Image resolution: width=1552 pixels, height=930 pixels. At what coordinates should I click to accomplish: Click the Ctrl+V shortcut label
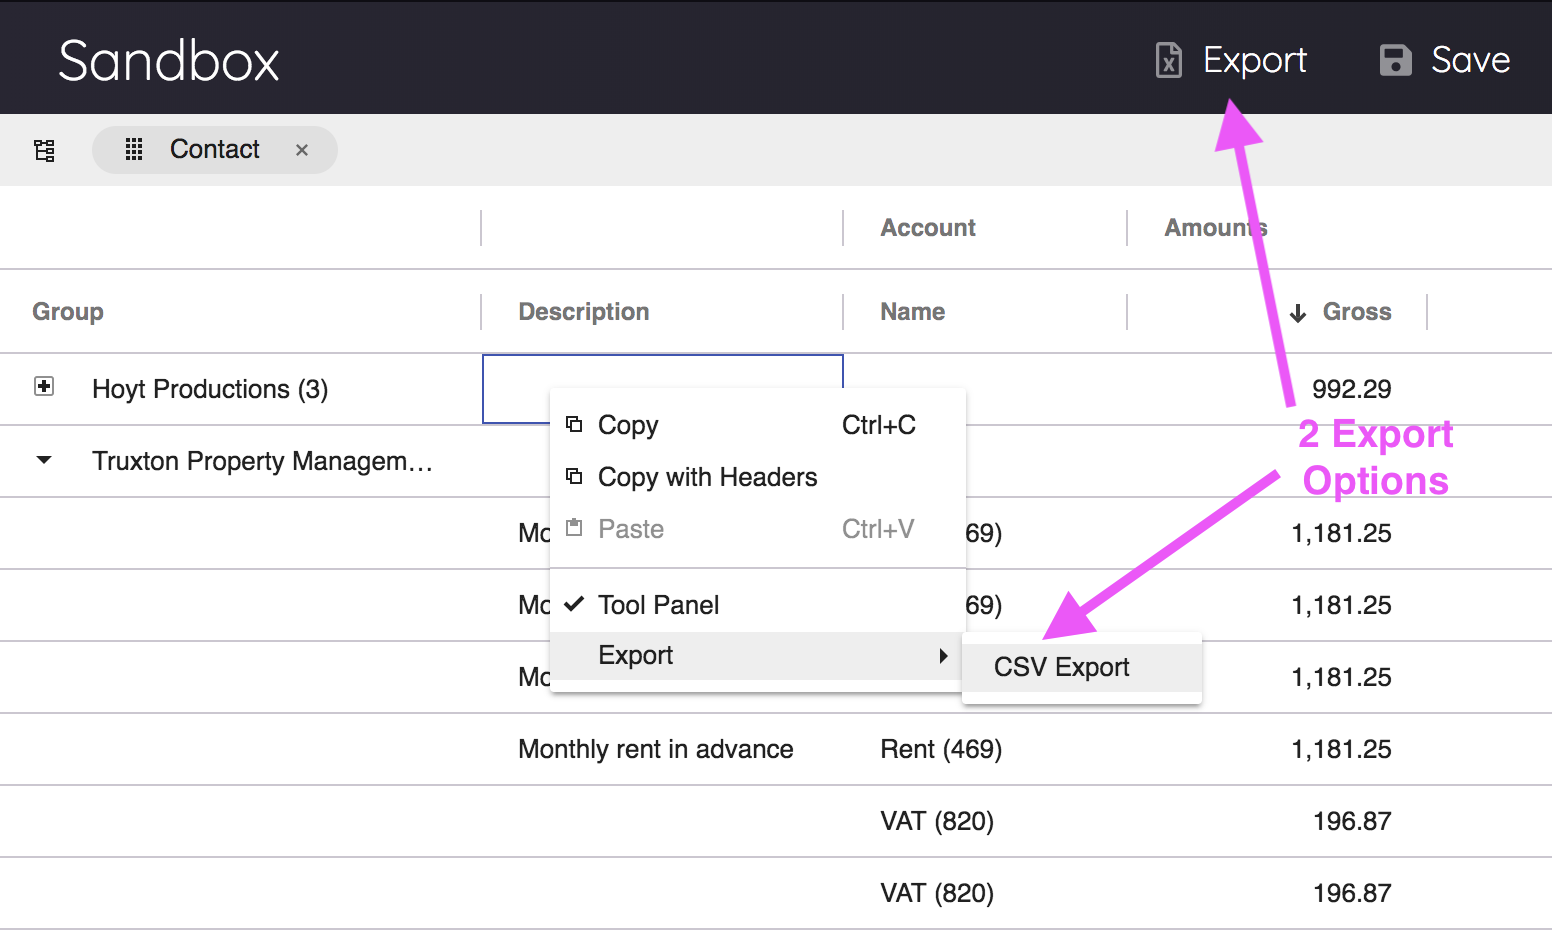878,529
